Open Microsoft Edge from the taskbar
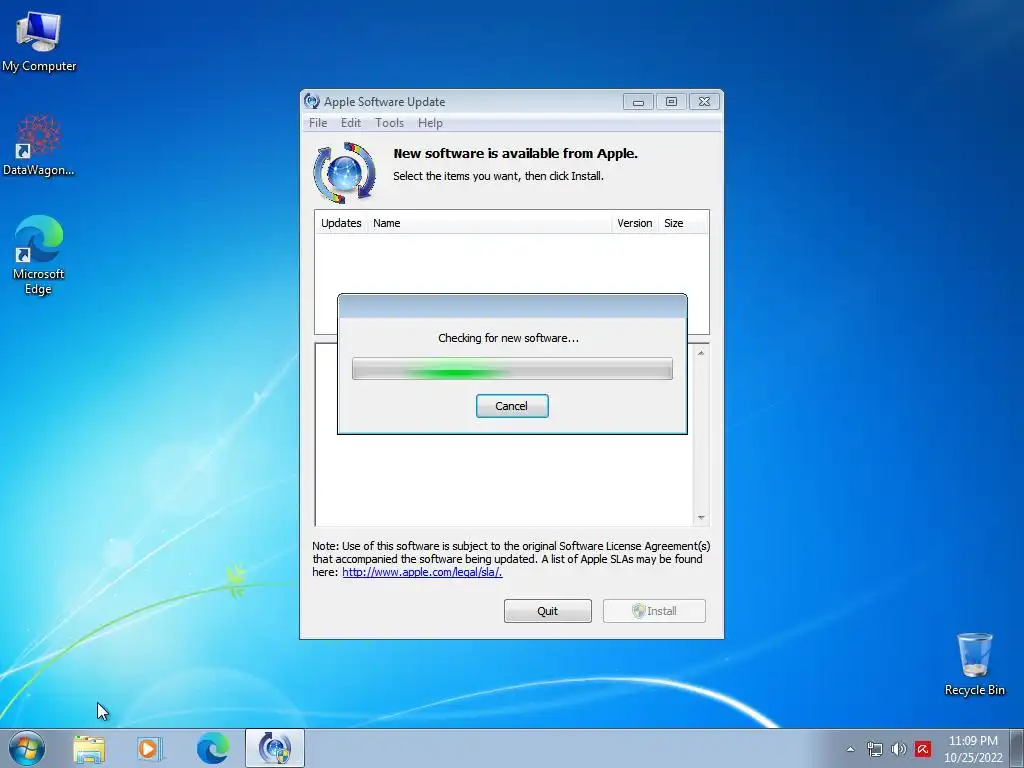 pyautogui.click(x=213, y=748)
